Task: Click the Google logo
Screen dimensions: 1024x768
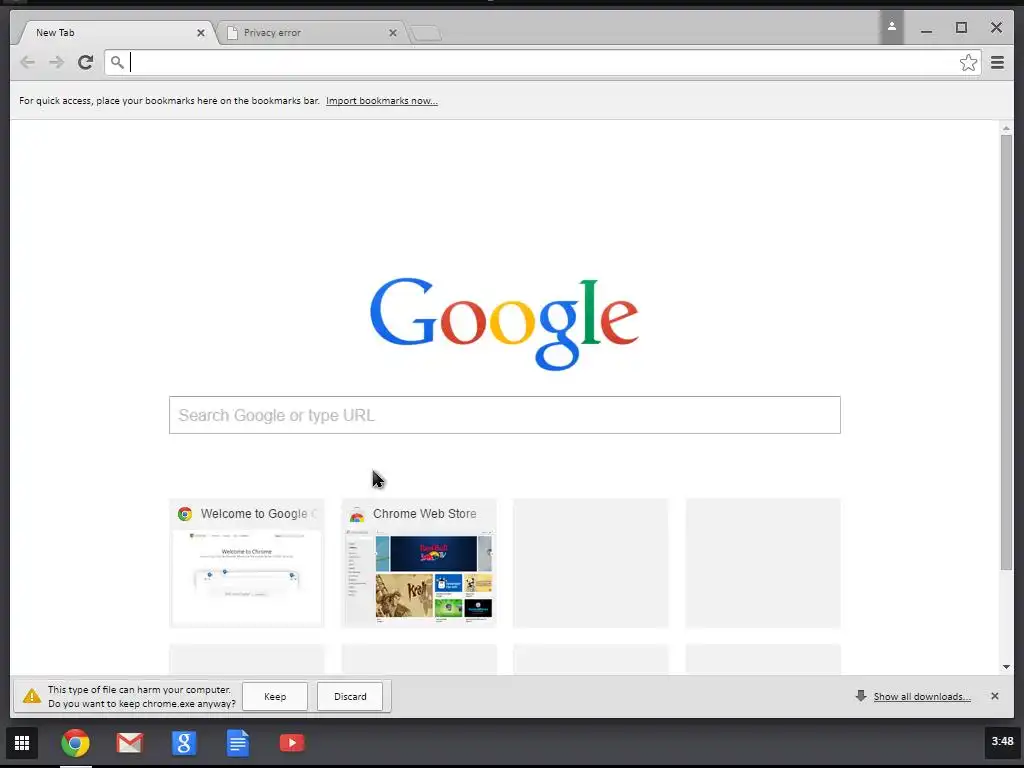Action: coord(504,324)
